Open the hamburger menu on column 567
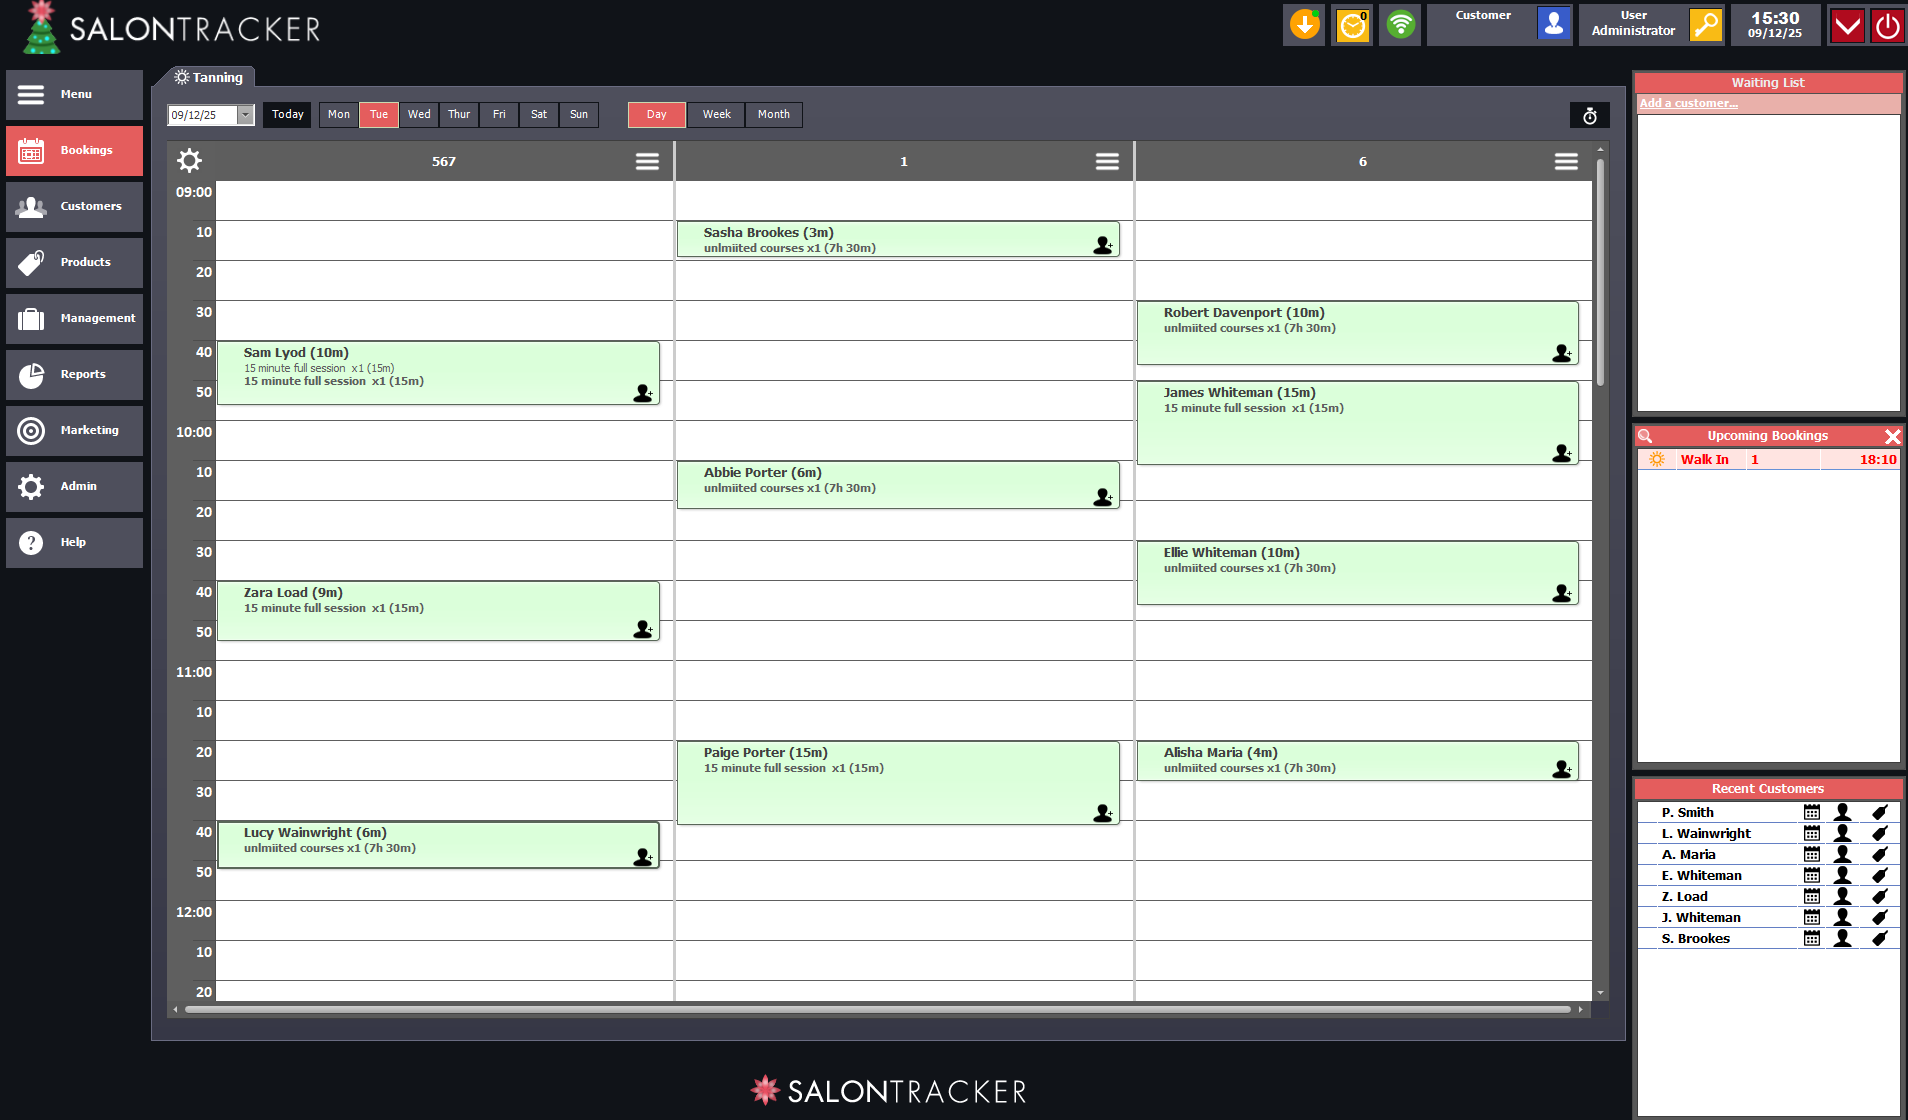 [x=647, y=161]
